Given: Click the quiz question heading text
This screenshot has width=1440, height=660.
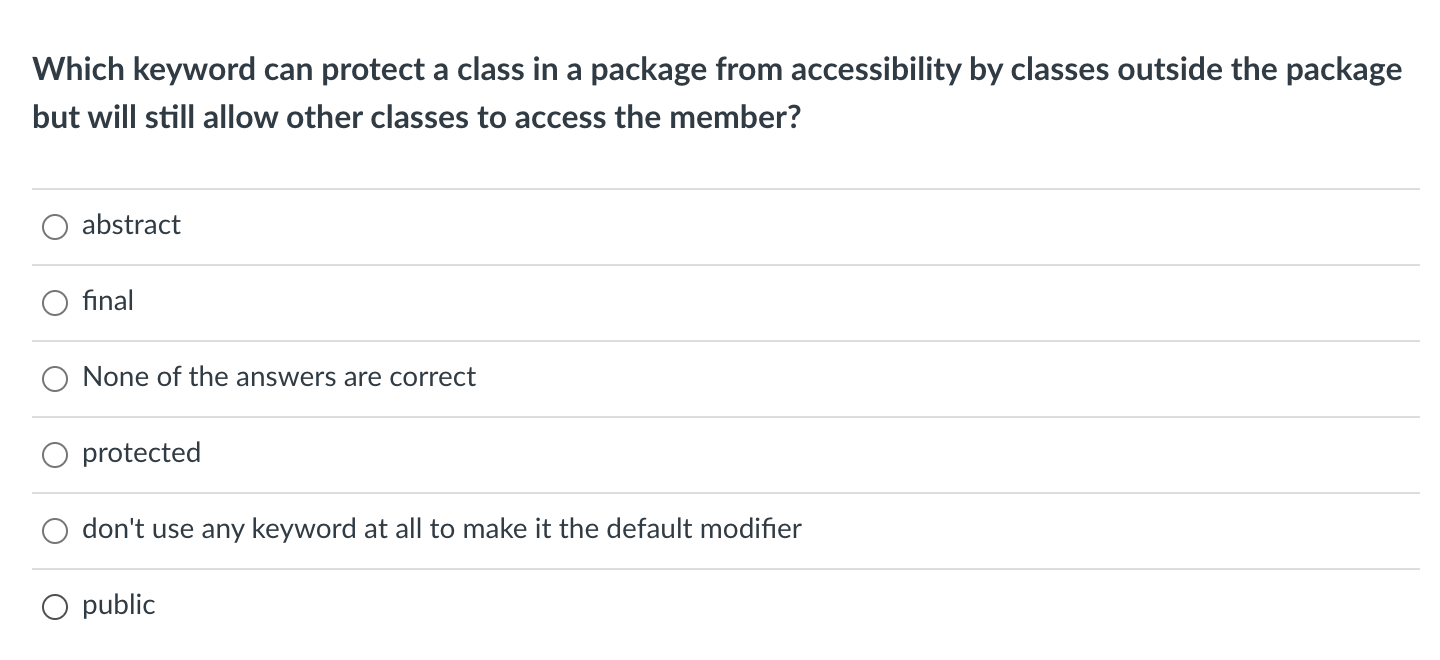Looking at the screenshot, I should (x=716, y=92).
